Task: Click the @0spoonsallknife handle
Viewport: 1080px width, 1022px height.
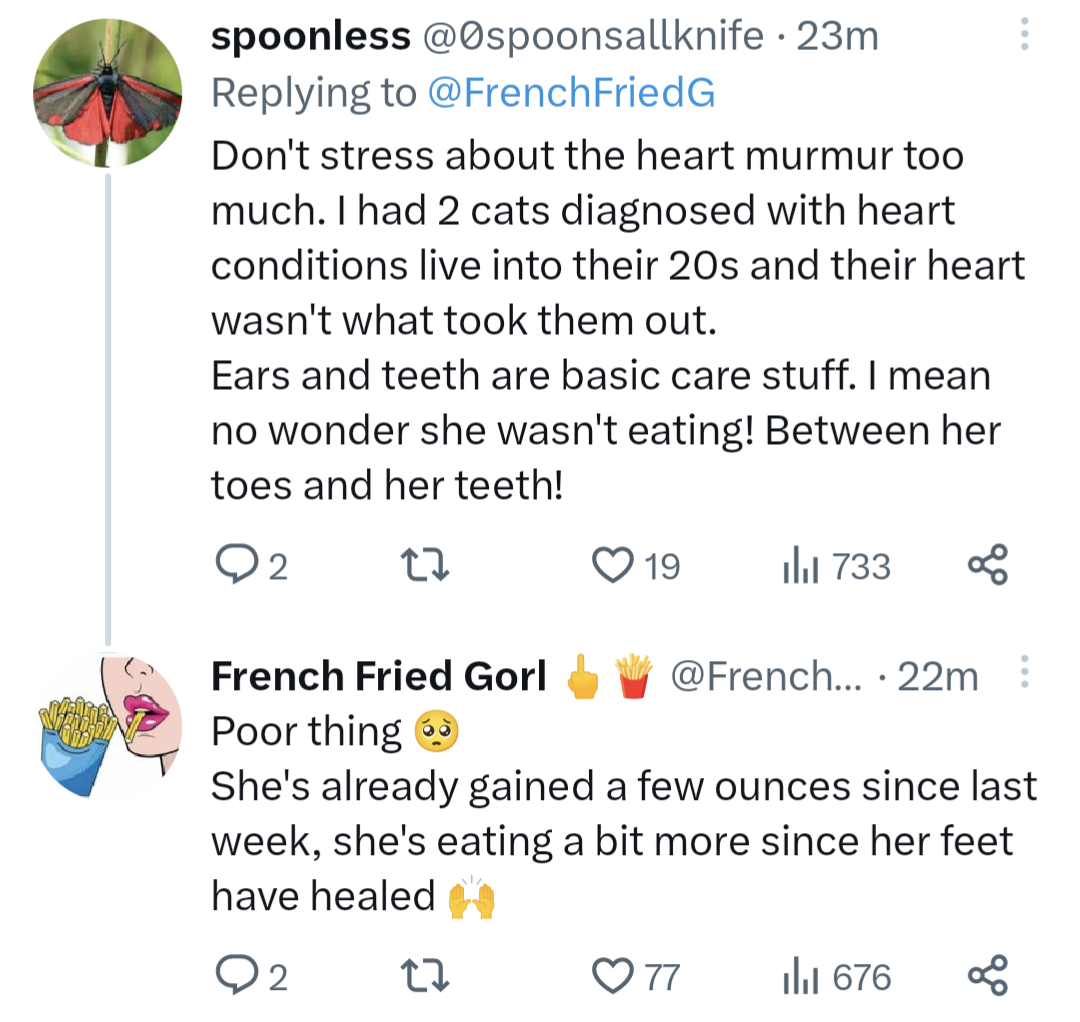Action: [593, 36]
